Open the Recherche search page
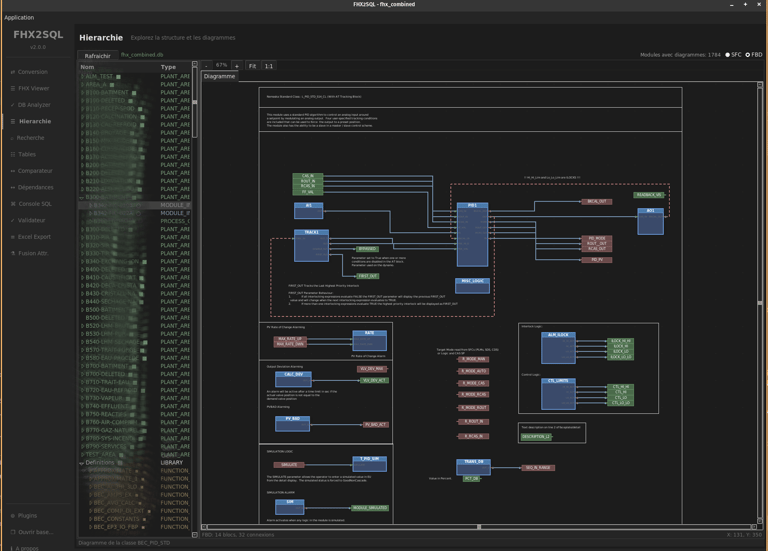This screenshot has height=551, width=768. coord(30,138)
